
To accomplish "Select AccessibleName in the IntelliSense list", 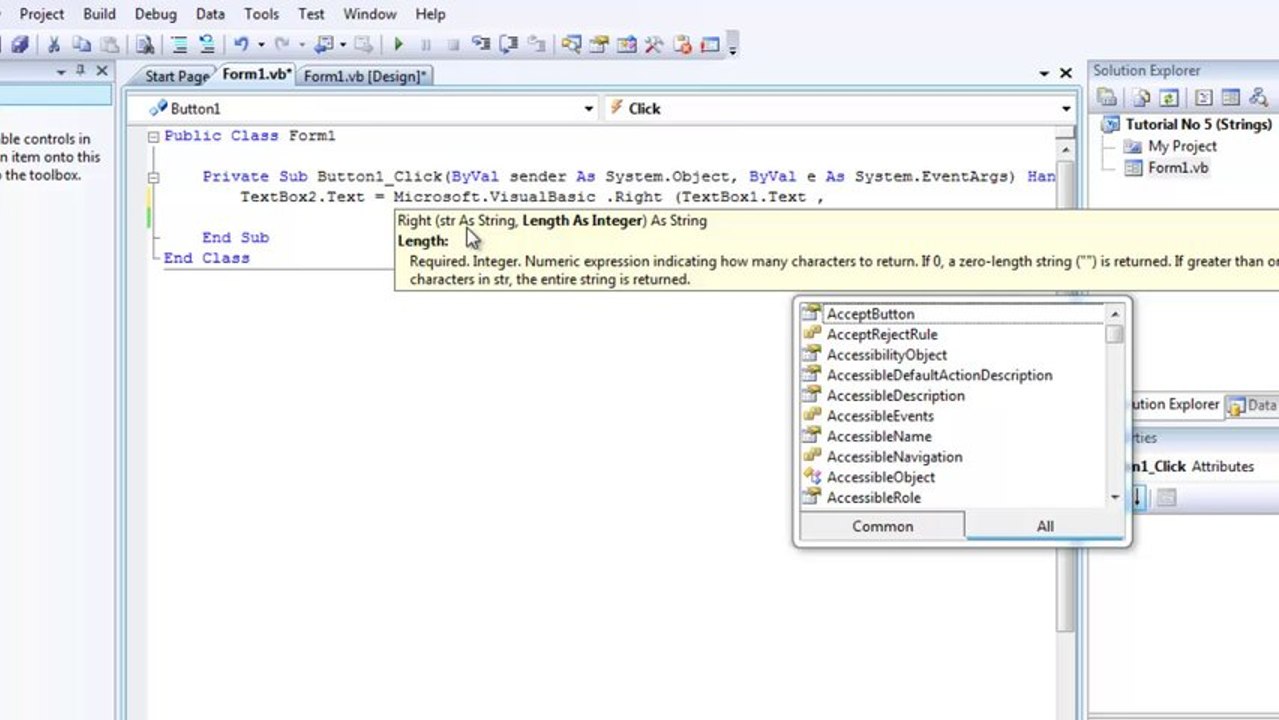I will click(x=878, y=436).
